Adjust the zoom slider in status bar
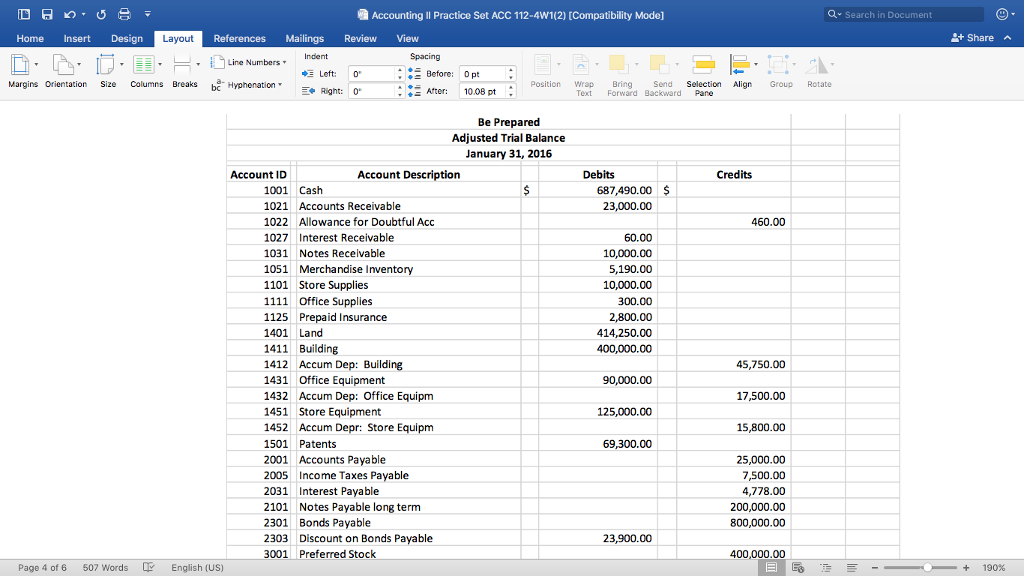This screenshot has height=576, width=1024. [x=928, y=567]
